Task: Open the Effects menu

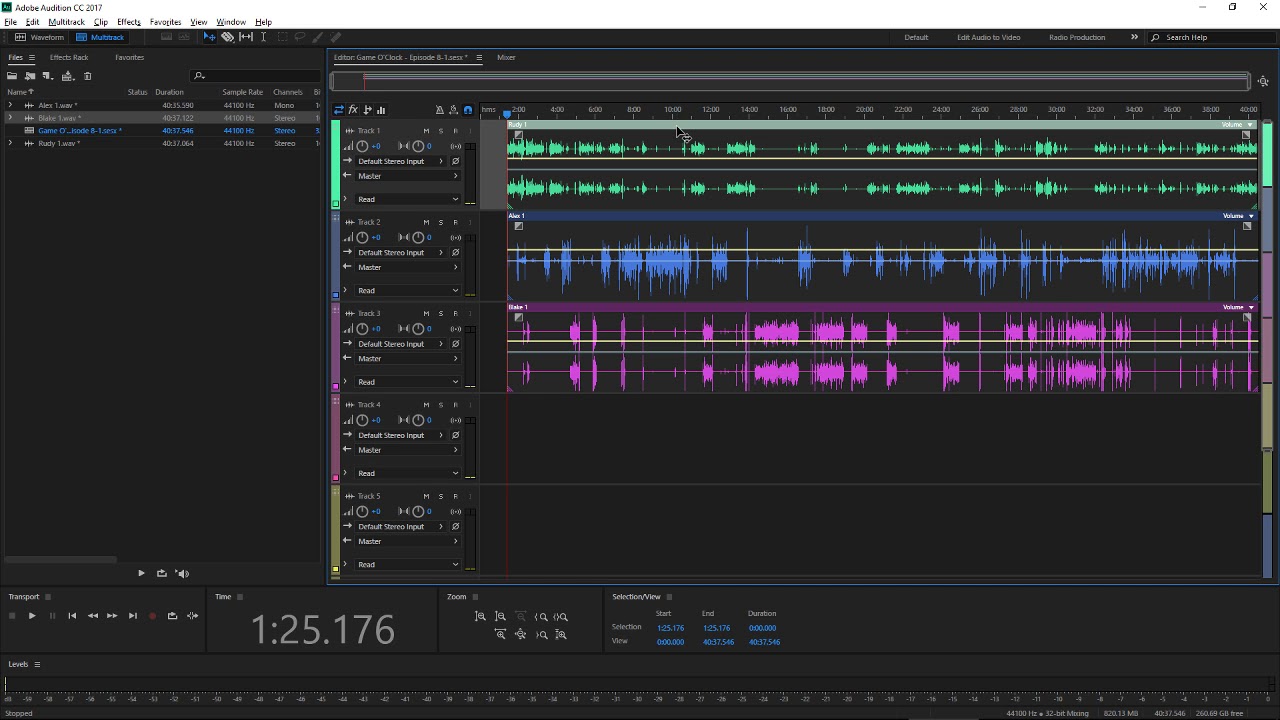Action: (128, 22)
